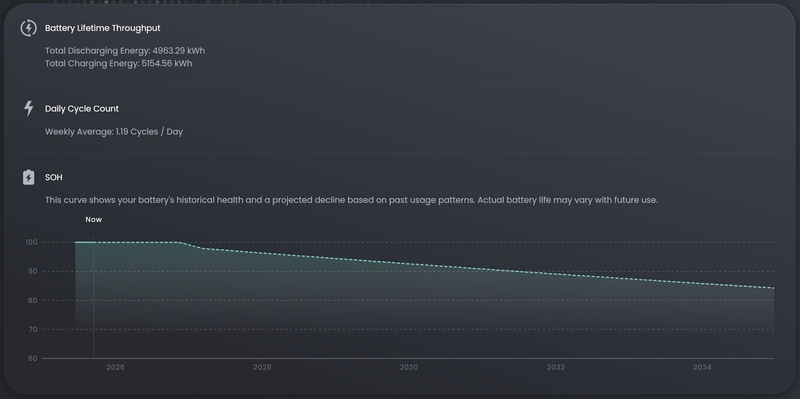Click the 2034 x-axis label
Viewport: 800px width, 399px height.
point(702,367)
